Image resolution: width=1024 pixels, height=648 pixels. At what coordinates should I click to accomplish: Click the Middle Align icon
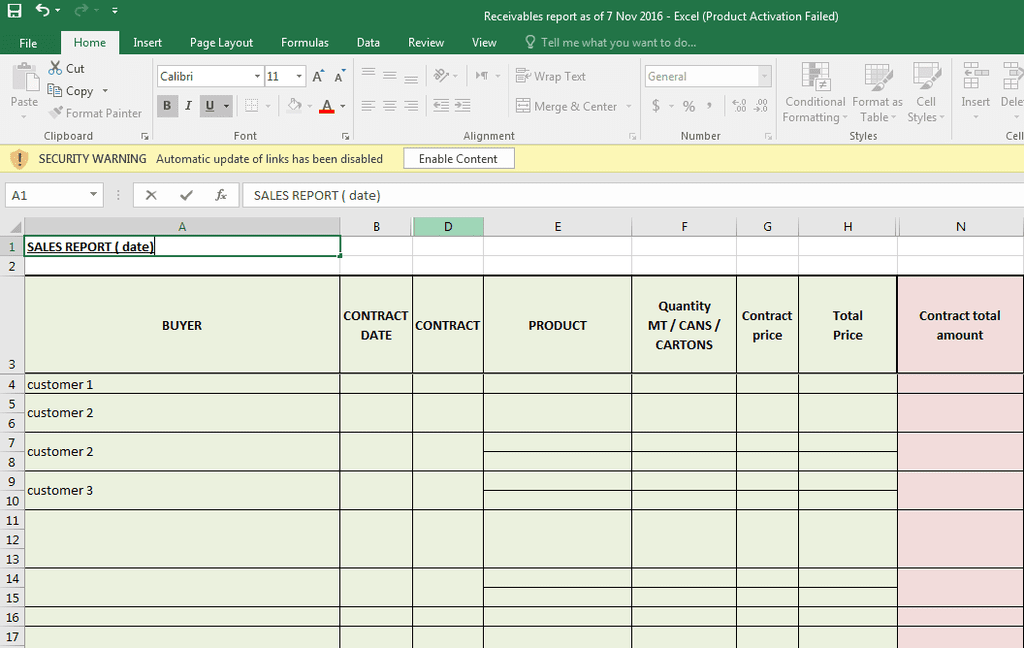[x=390, y=76]
